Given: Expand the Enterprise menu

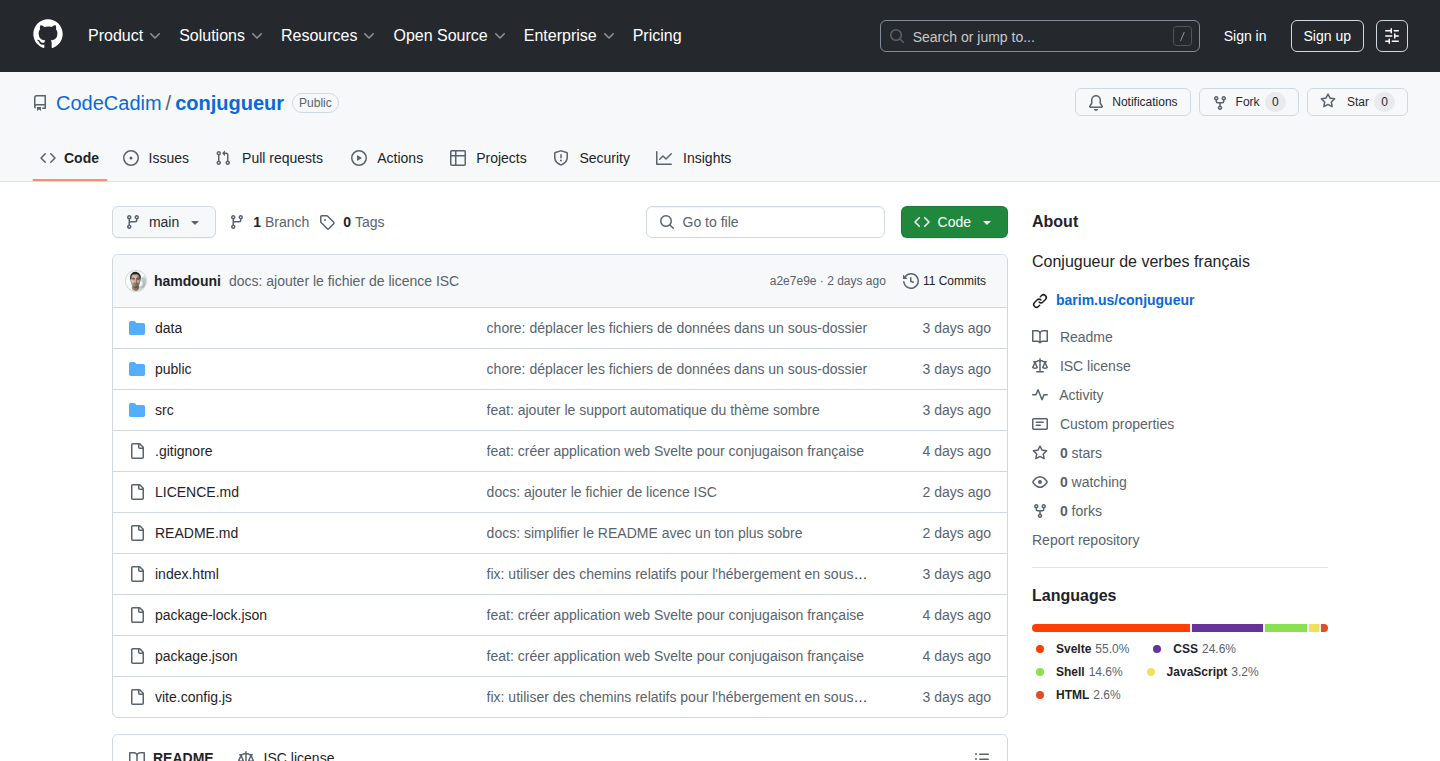Looking at the screenshot, I should click(x=569, y=36).
